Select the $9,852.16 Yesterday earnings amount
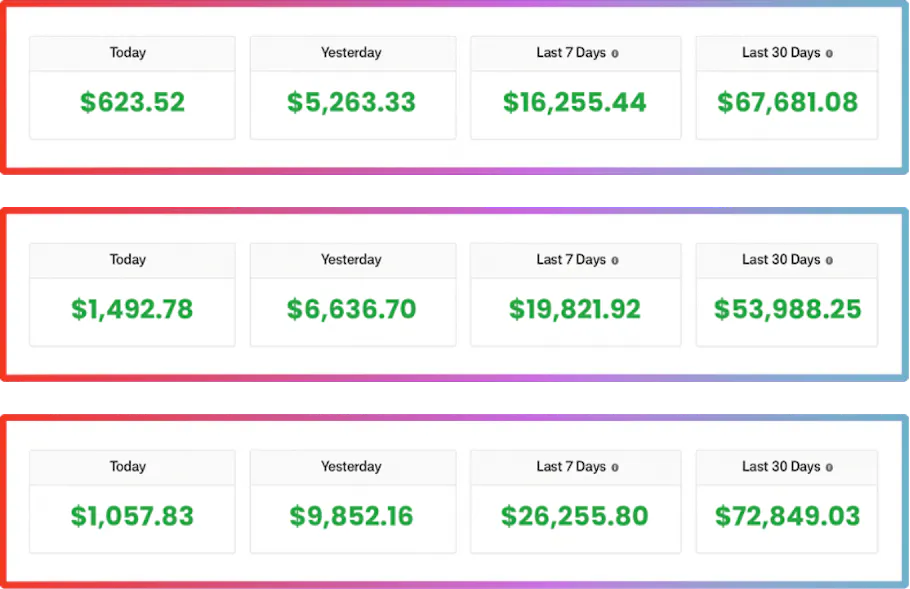This screenshot has height=589, width=910. coord(351,516)
